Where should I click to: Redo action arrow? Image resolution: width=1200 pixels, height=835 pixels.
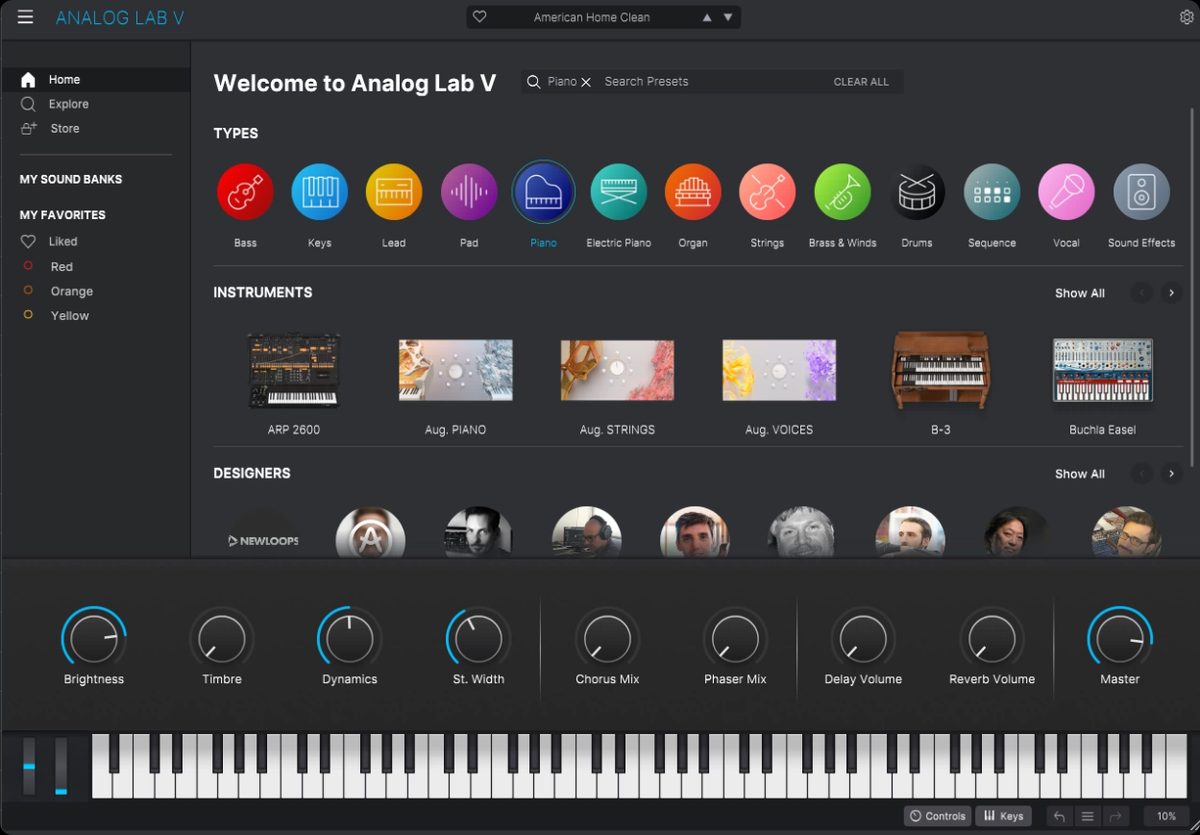[1116, 816]
